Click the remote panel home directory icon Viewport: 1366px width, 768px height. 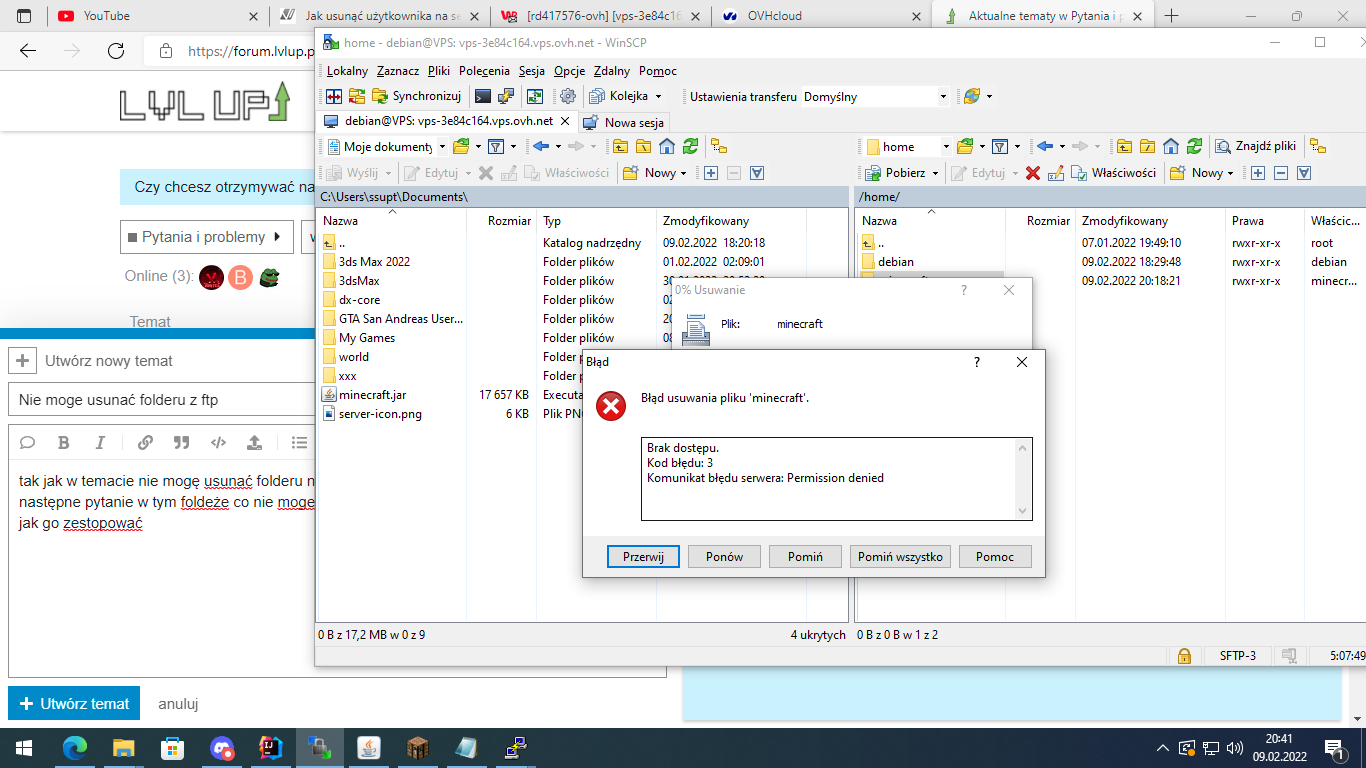click(x=1171, y=146)
